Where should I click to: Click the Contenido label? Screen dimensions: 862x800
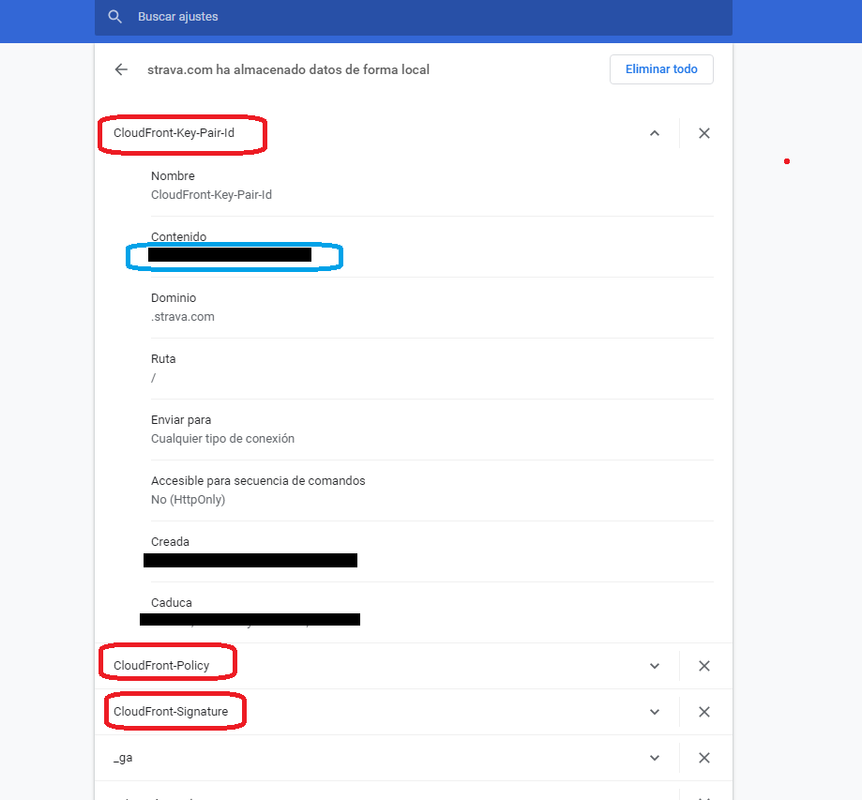click(x=179, y=237)
